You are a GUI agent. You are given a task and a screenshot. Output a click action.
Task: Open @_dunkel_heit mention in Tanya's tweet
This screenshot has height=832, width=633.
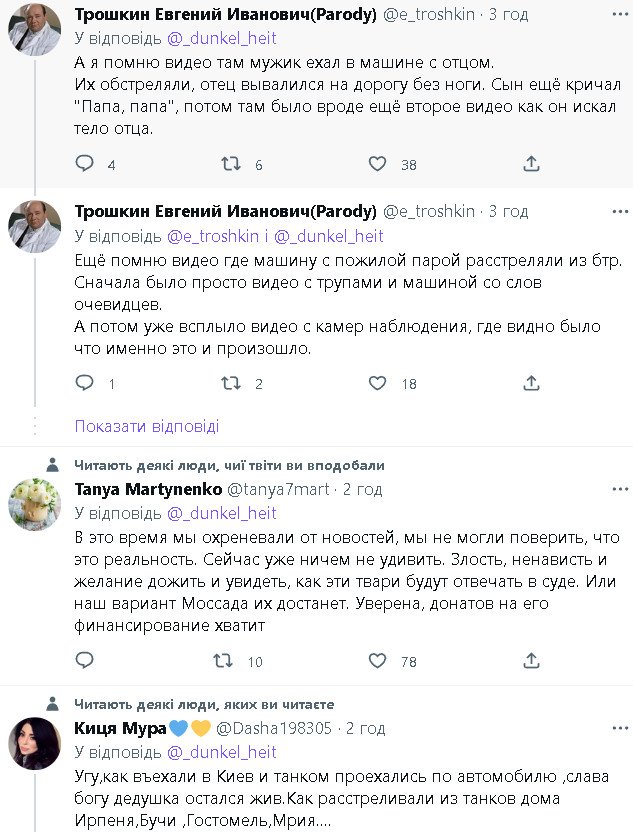(221, 513)
